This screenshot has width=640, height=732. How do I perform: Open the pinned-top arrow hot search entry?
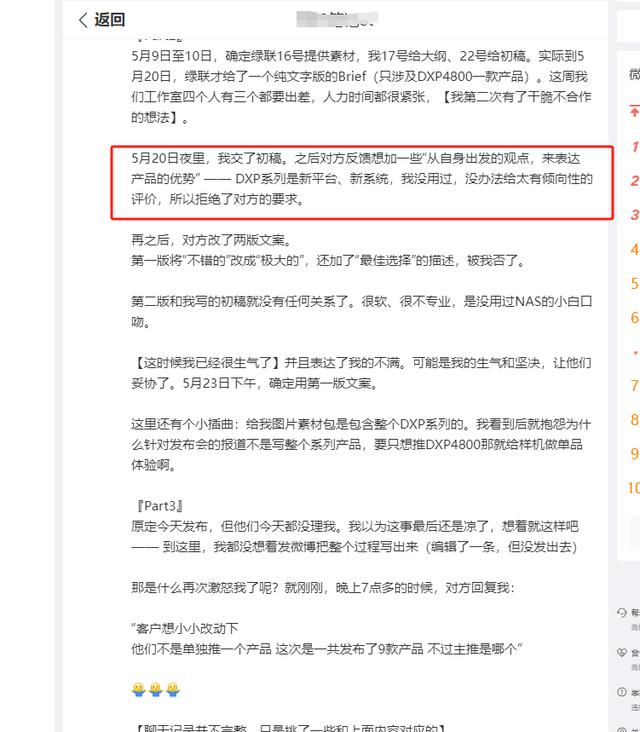click(x=634, y=112)
